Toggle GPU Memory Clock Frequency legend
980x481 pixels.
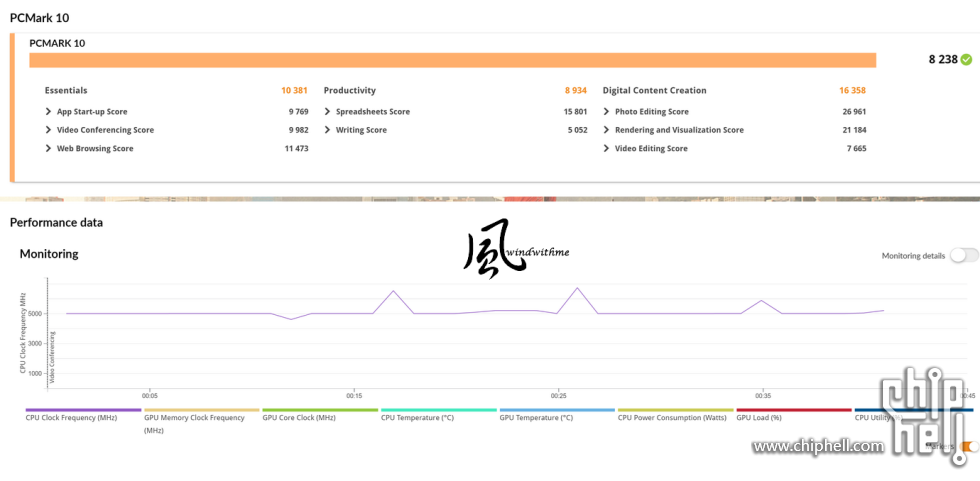point(202,422)
